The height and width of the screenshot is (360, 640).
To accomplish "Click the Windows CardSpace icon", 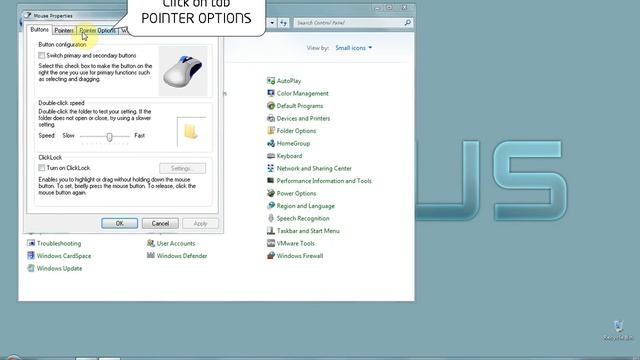I will (31, 256).
